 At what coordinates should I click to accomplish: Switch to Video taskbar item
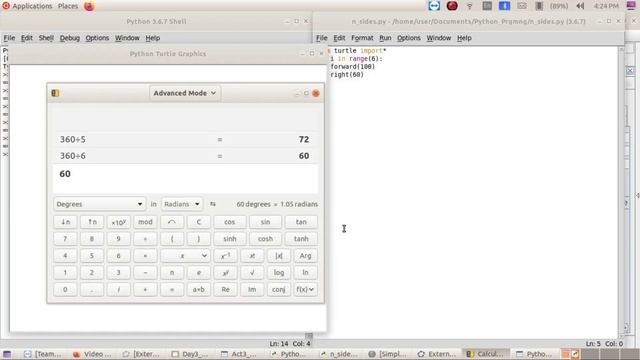(x=92, y=354)
